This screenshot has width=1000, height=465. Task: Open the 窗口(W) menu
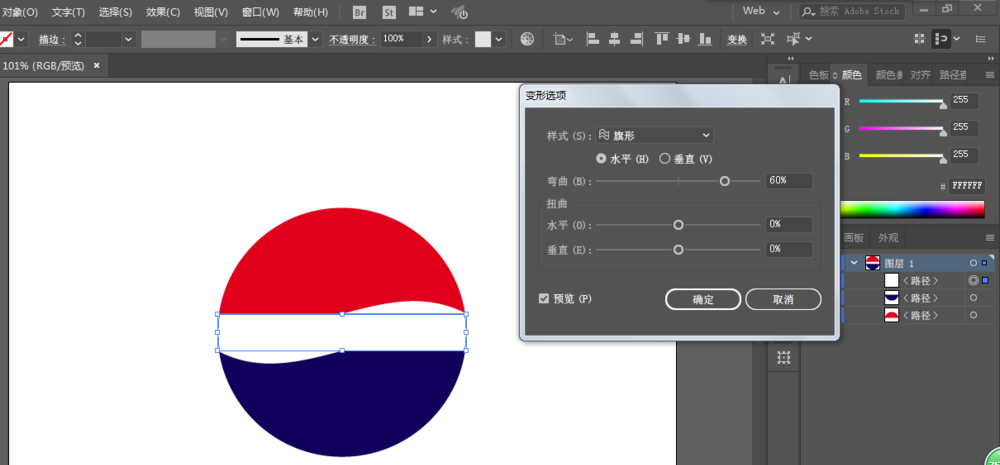click(261, 12)
